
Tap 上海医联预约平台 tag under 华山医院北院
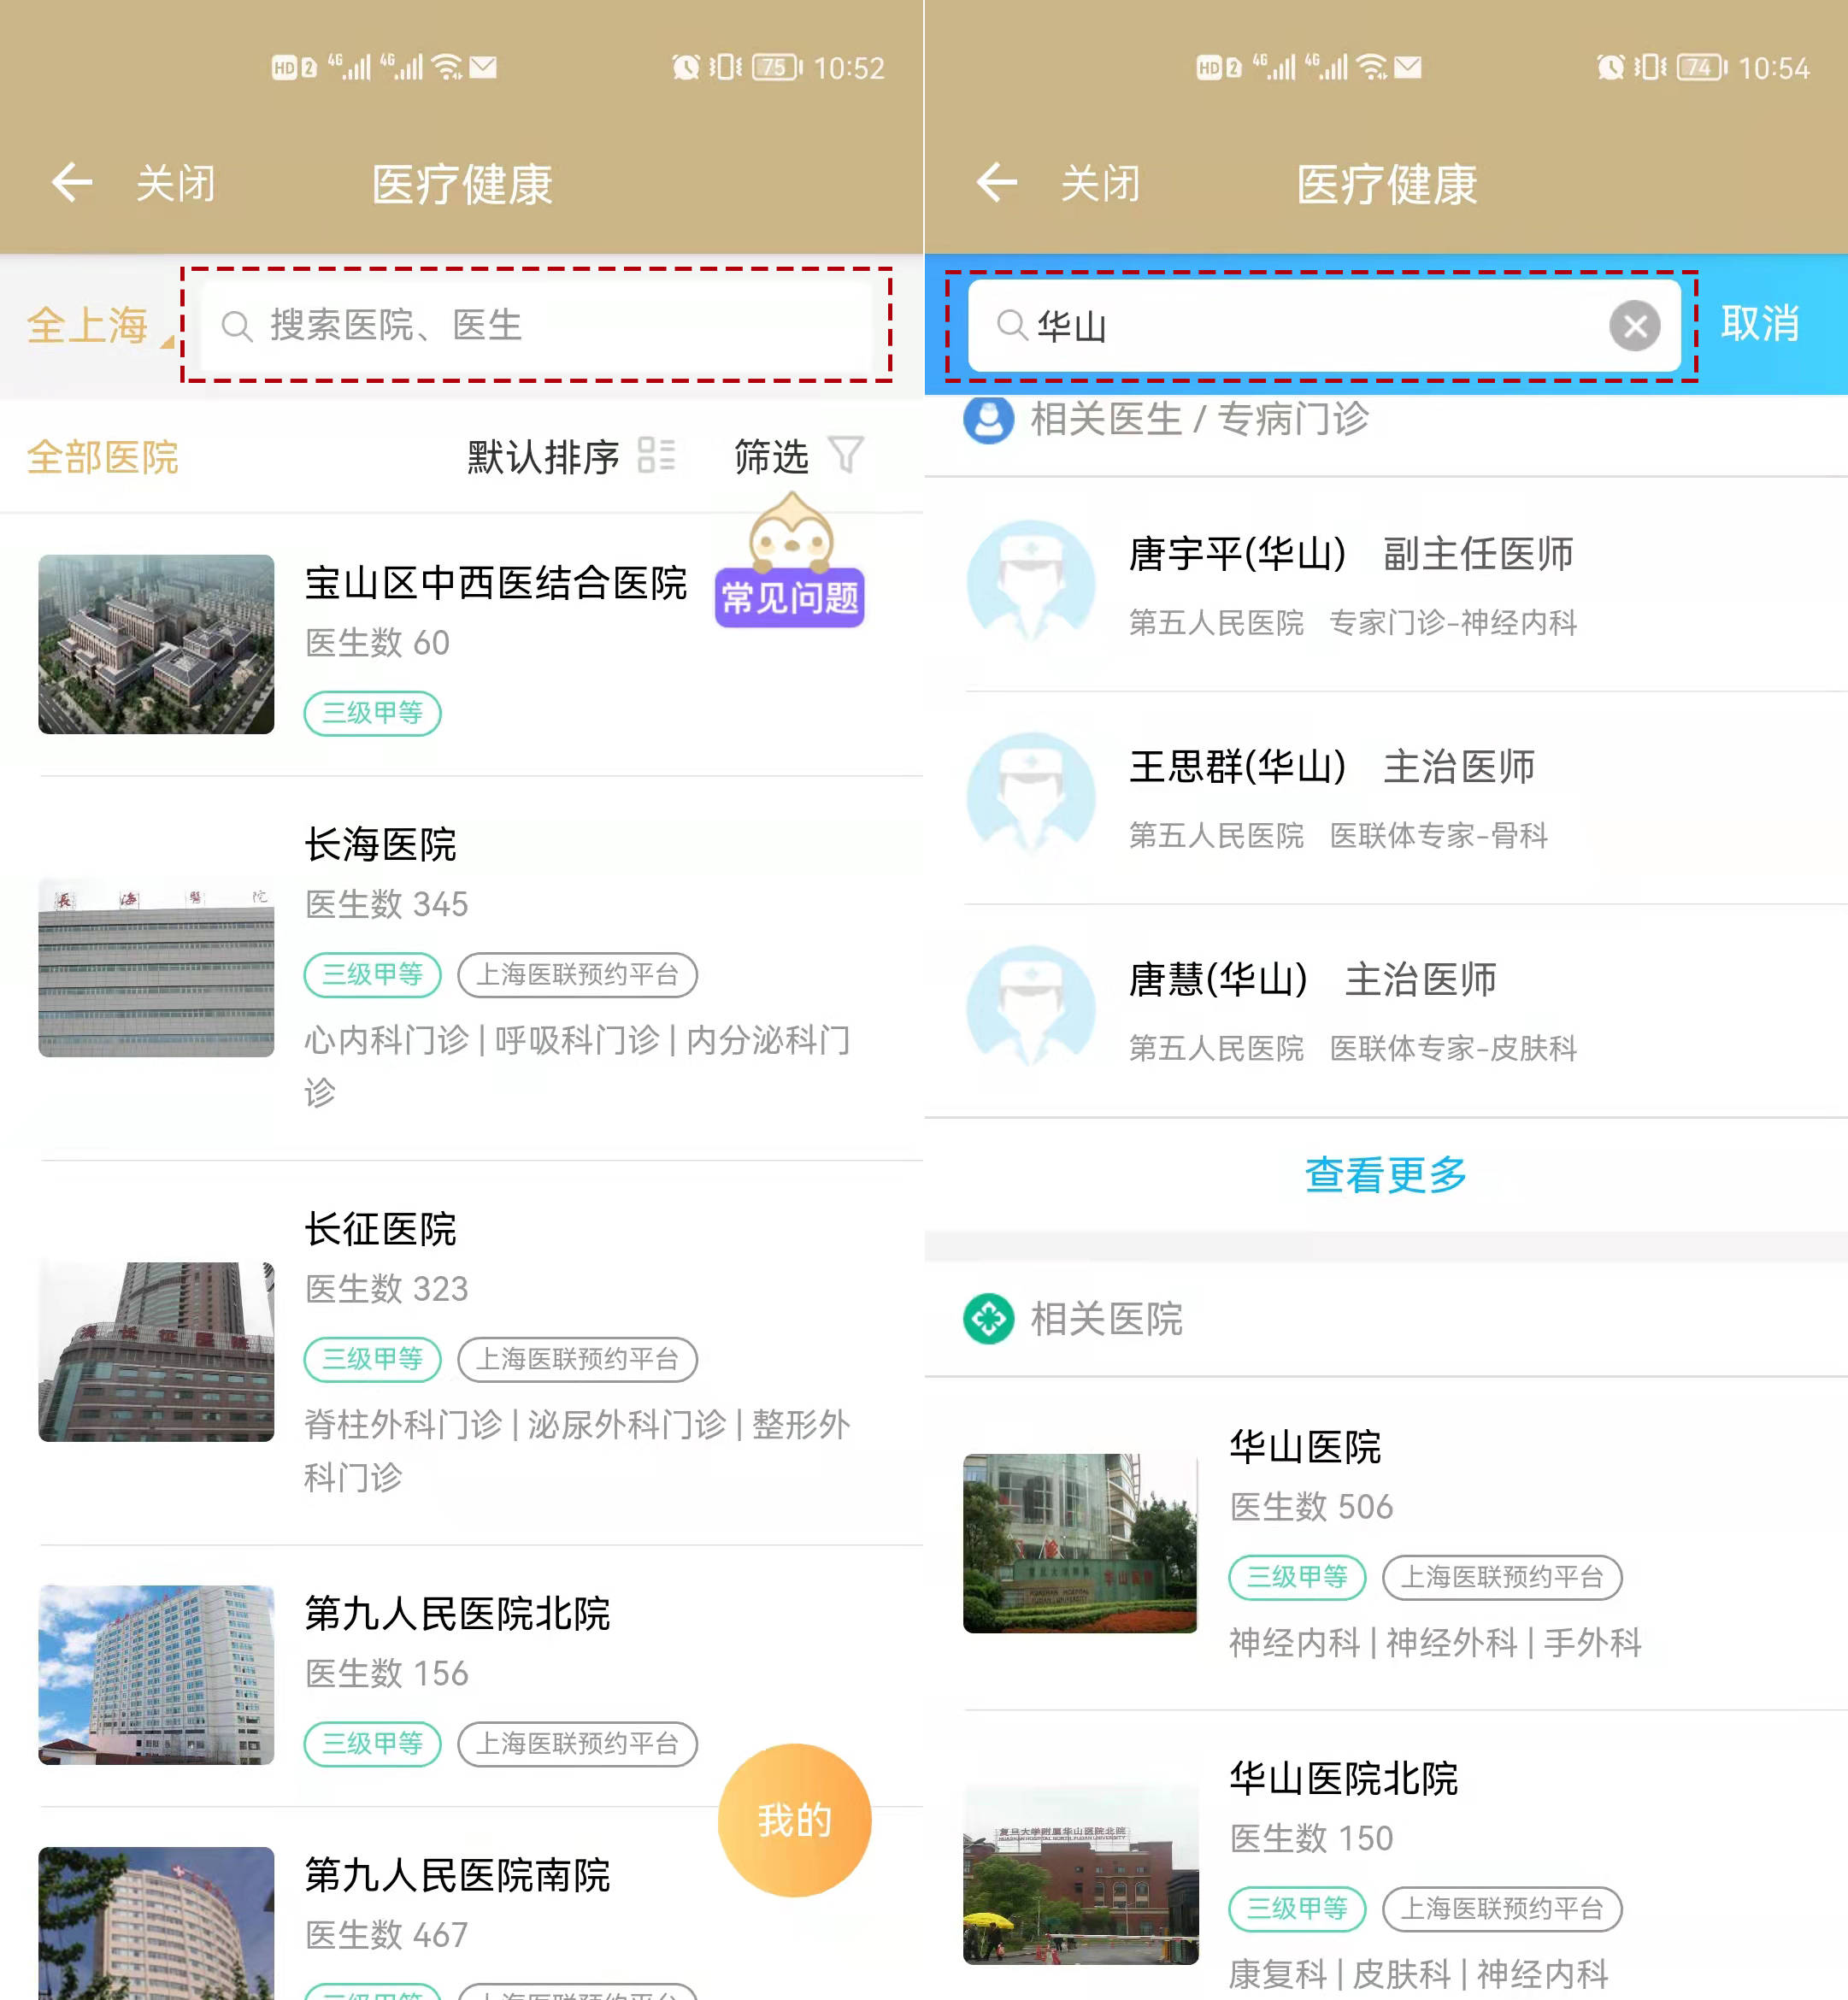pyautogui.click(x=1502, y=1908)
